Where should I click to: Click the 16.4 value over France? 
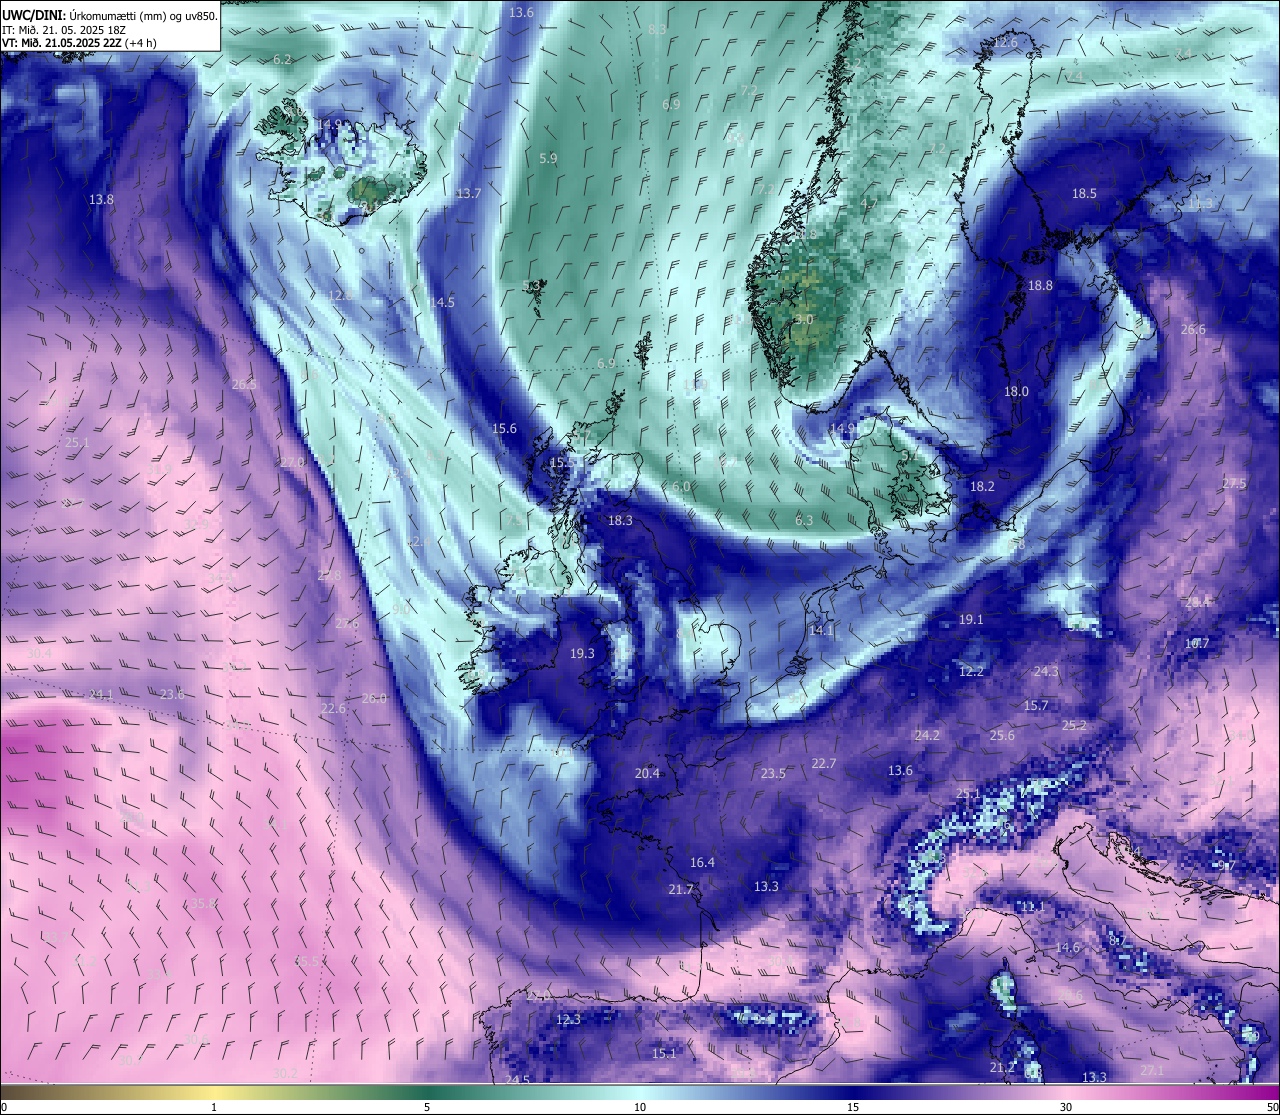pos(702,863)
